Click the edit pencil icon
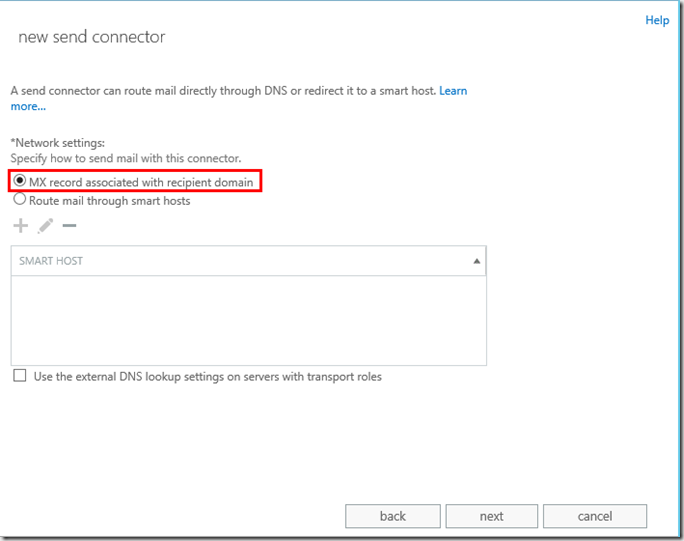Screen dimensions: 684x541 [x=45, y=226]
